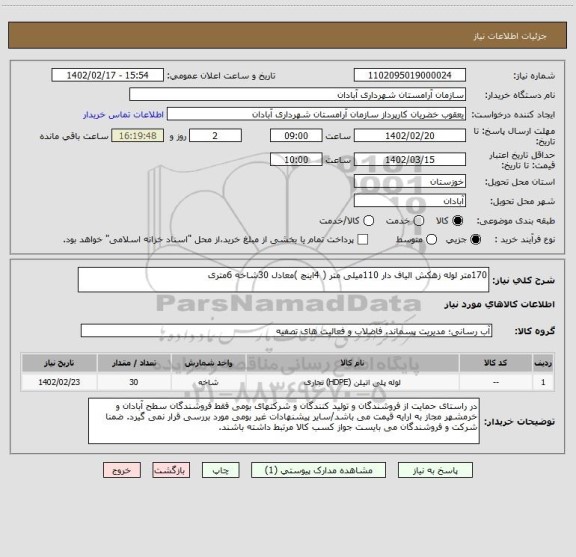This screenshot has width=576, height=557.
Task: Click the announcement date field 1402/02/17 - 15:54
Action: click(x=108, y=75)
